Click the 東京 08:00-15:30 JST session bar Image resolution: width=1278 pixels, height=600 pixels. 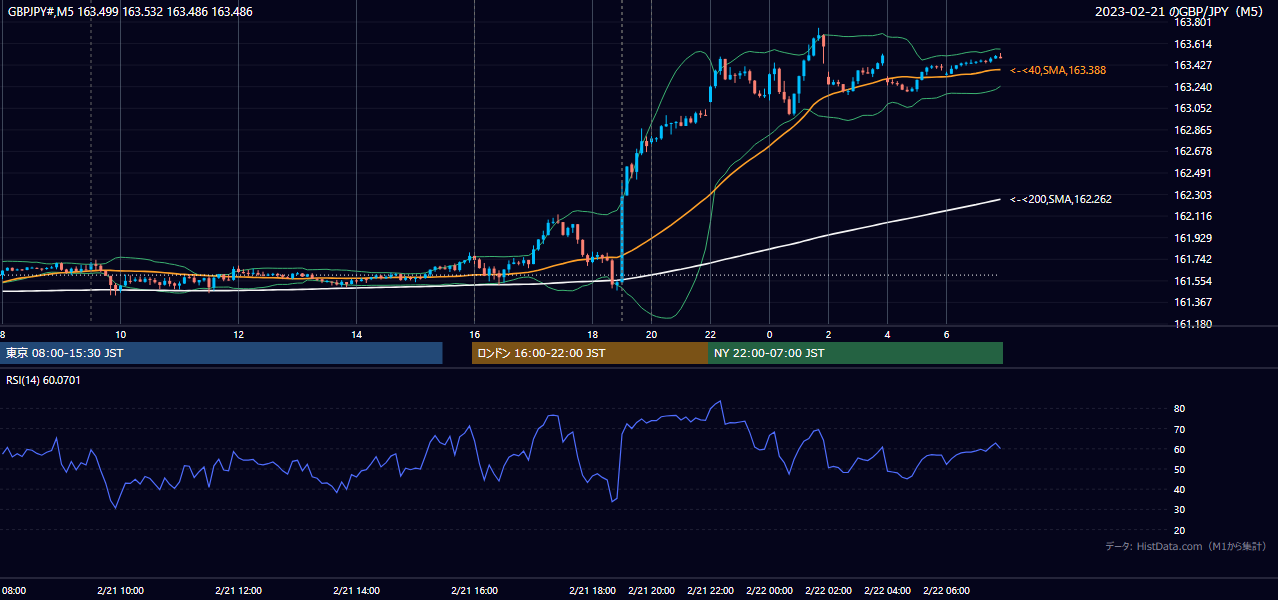point(221,353)
